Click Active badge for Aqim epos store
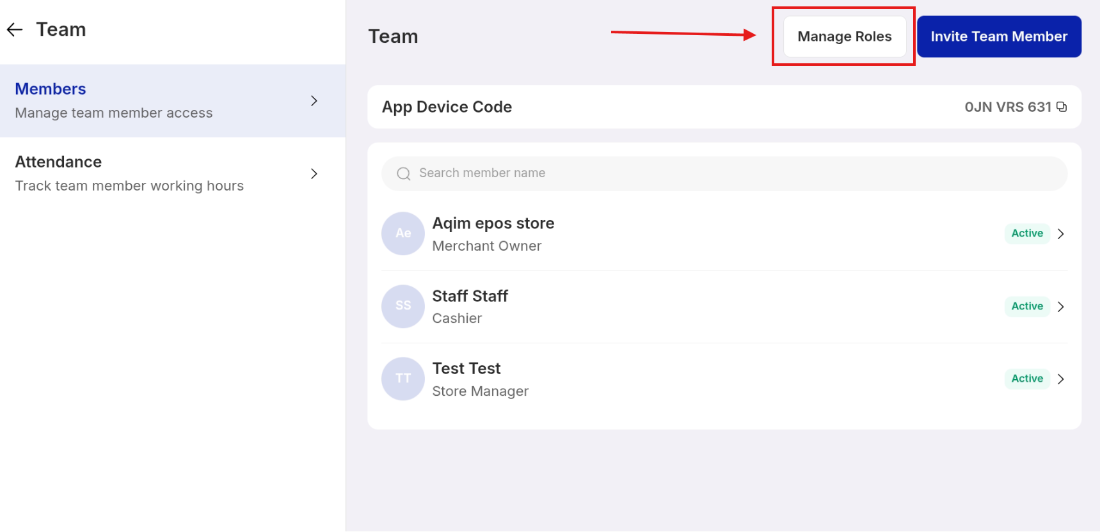The height and width of the screenshot is (532, 1100). pos(1027,234)
